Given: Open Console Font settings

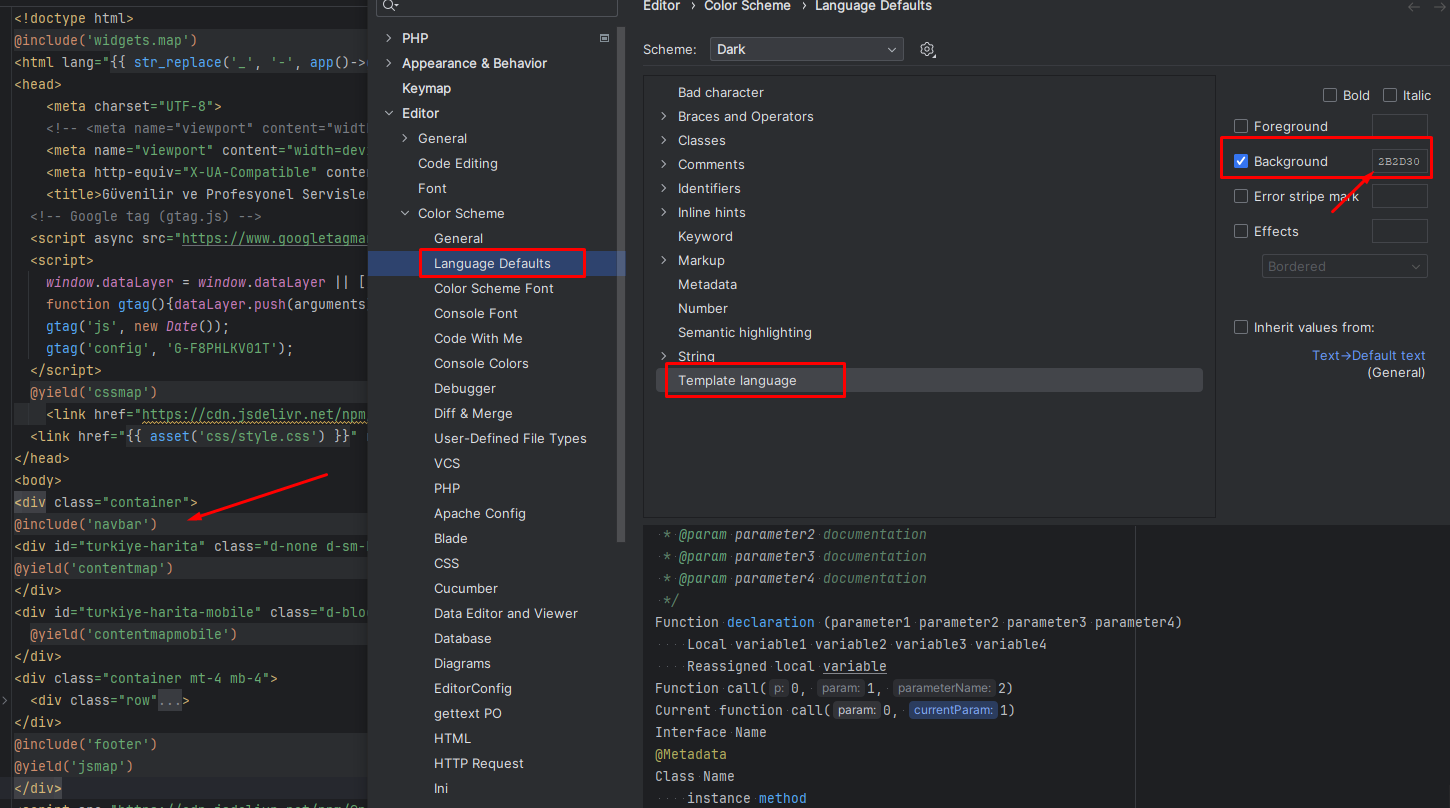Looking at the screenshot, I should (x=475, y=313).
